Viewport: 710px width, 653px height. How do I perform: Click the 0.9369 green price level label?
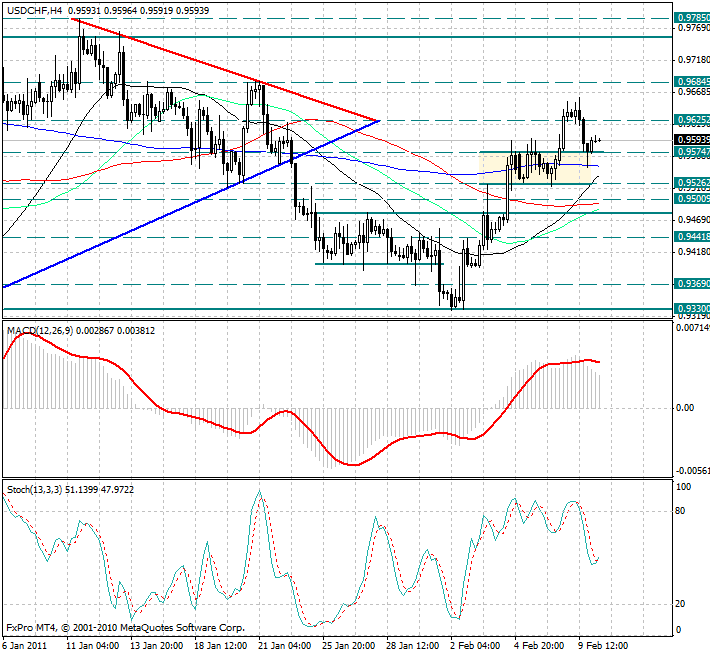[692, 284]
